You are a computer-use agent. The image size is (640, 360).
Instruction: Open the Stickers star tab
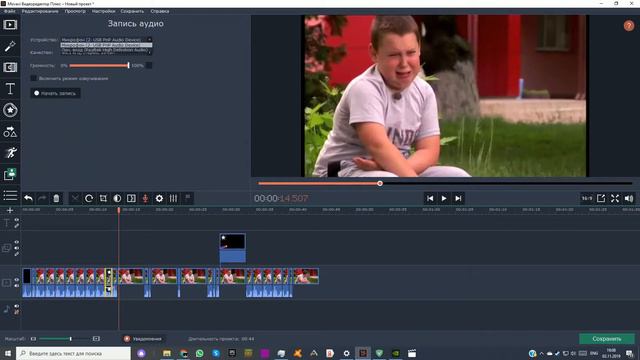point(10,110)
